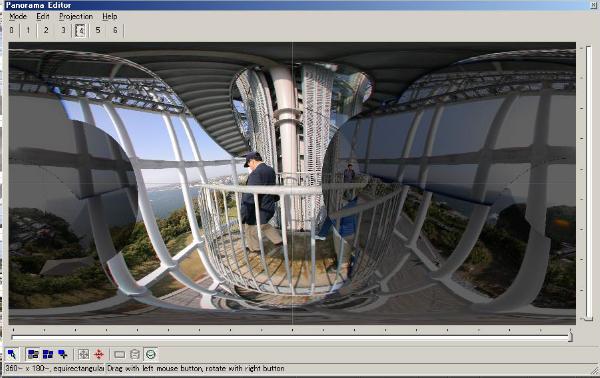The image size is (600, 378).
Task: Open the Edit menu
Action: tap(42, 16)
